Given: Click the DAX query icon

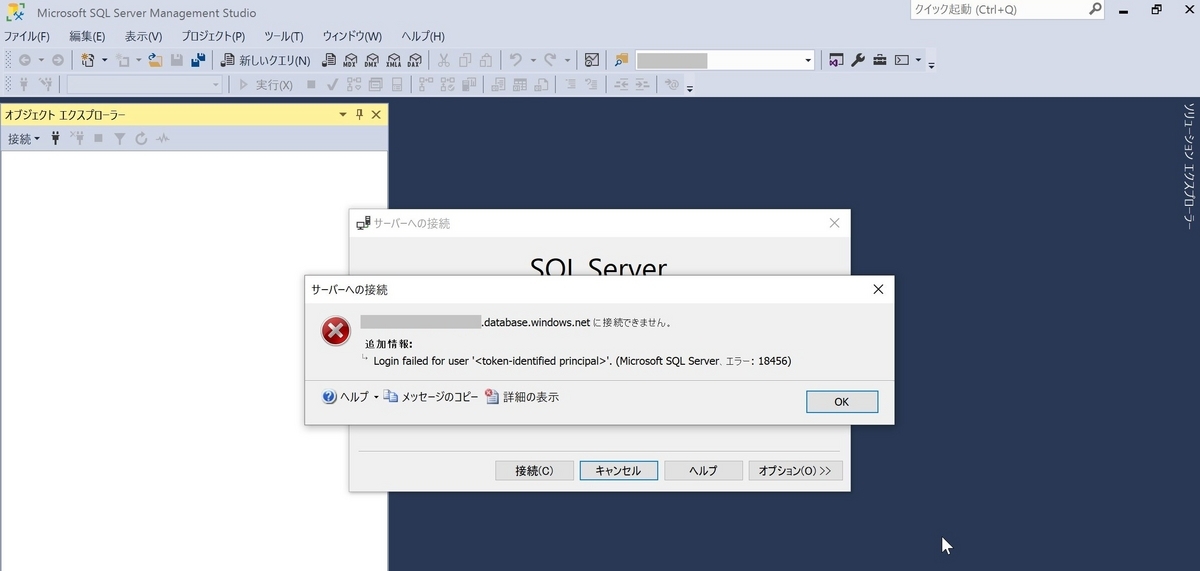Looking at the screenshot, I should tap(415, 60).
